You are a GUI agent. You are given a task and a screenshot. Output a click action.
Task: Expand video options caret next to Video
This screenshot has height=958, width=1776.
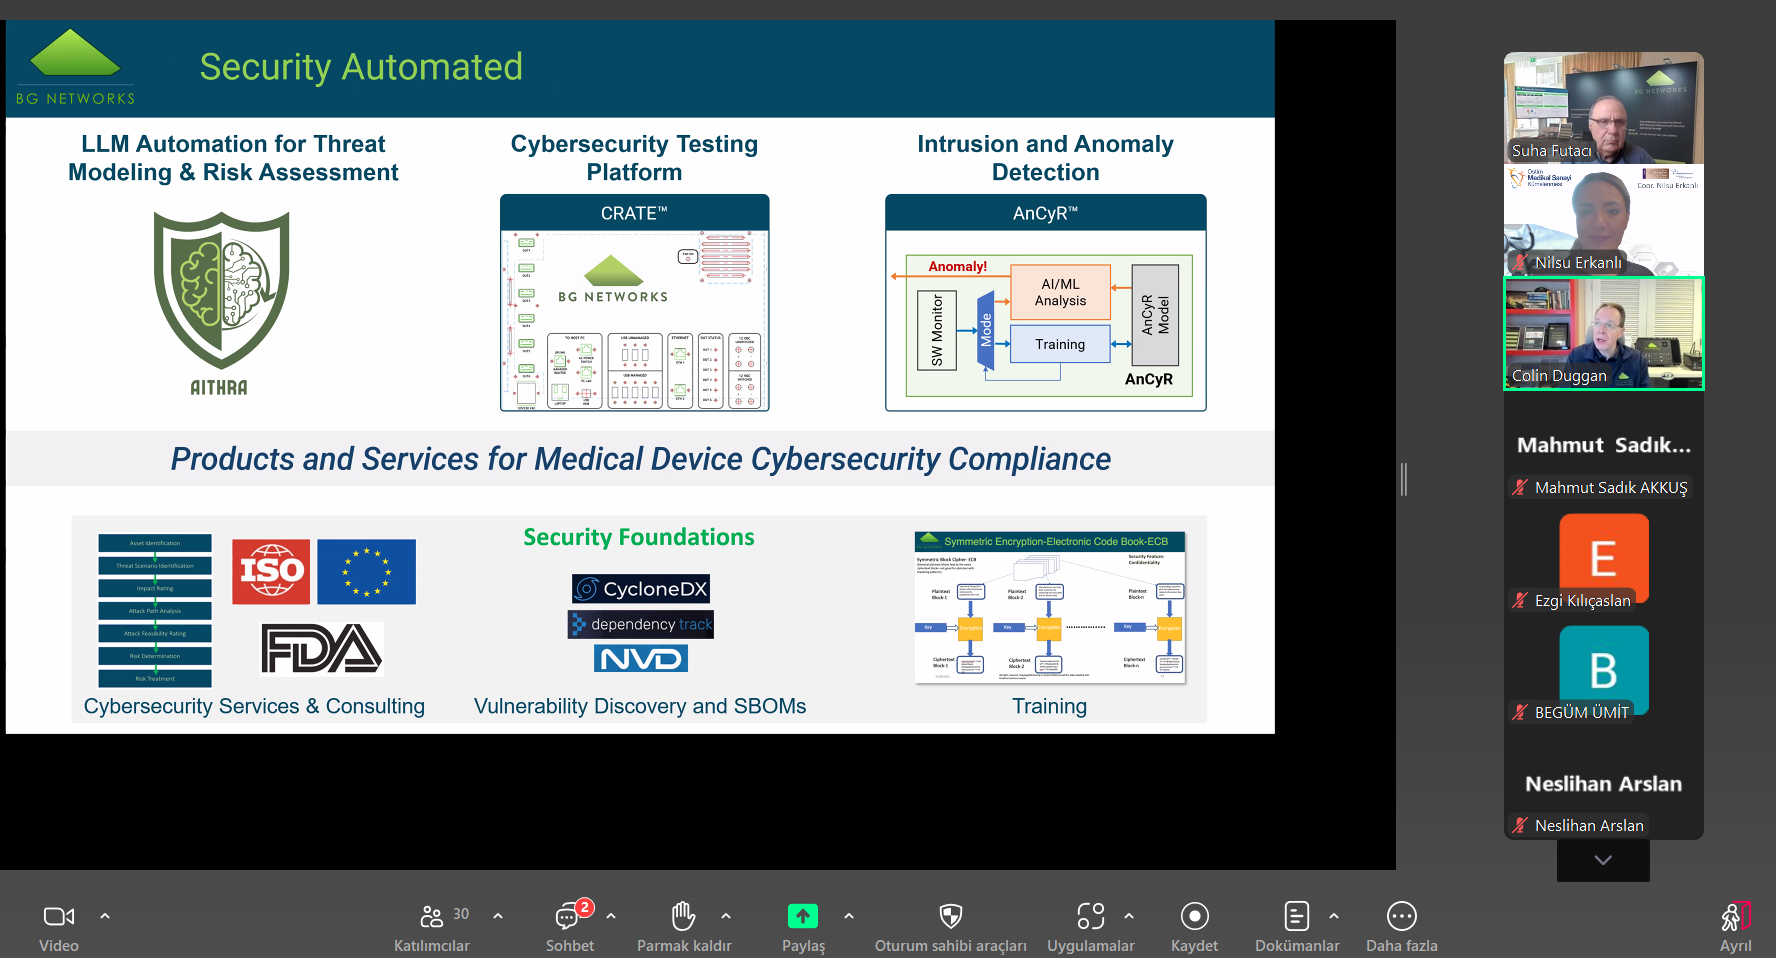105,916
